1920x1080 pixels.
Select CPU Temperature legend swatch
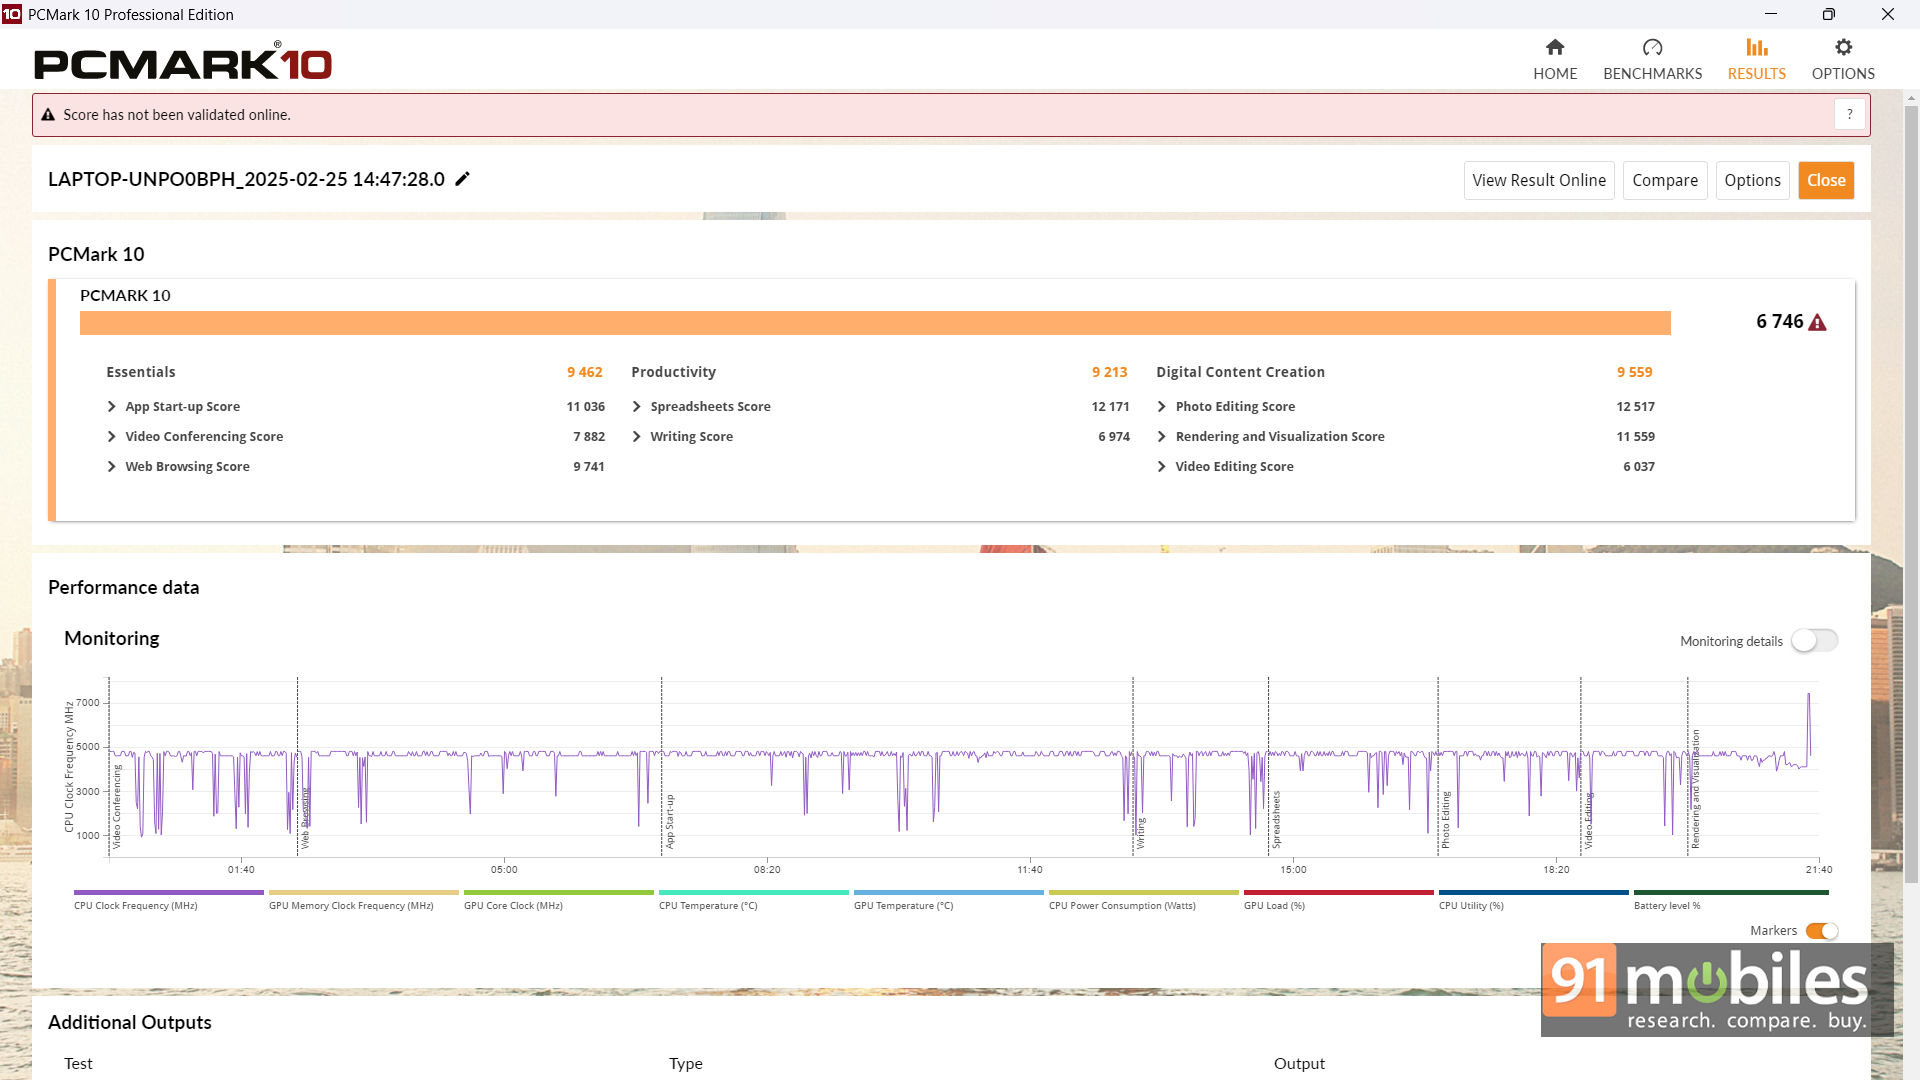point(753,892)
